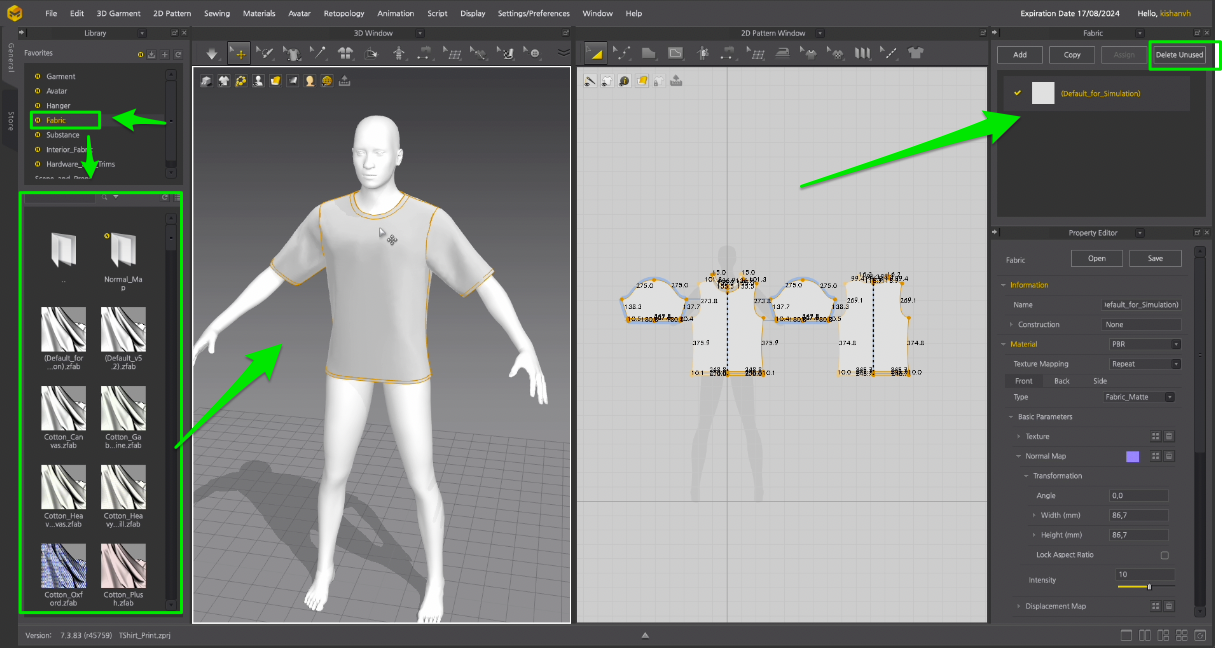Image resolution: width=1223 pixels, height=648 pixels.
Task: Click the download icon in Library favorites
Action: tap(152, 54)
